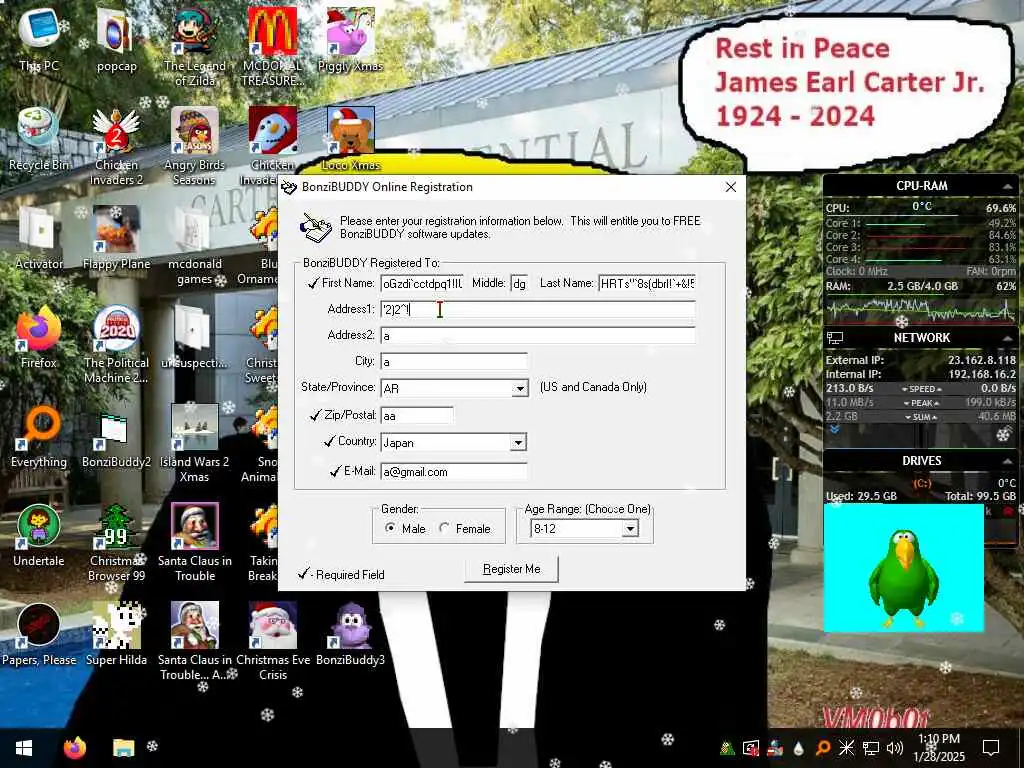1024x768 pixels.
Task: Click into the Address1 field
Action: click(538, 310)
